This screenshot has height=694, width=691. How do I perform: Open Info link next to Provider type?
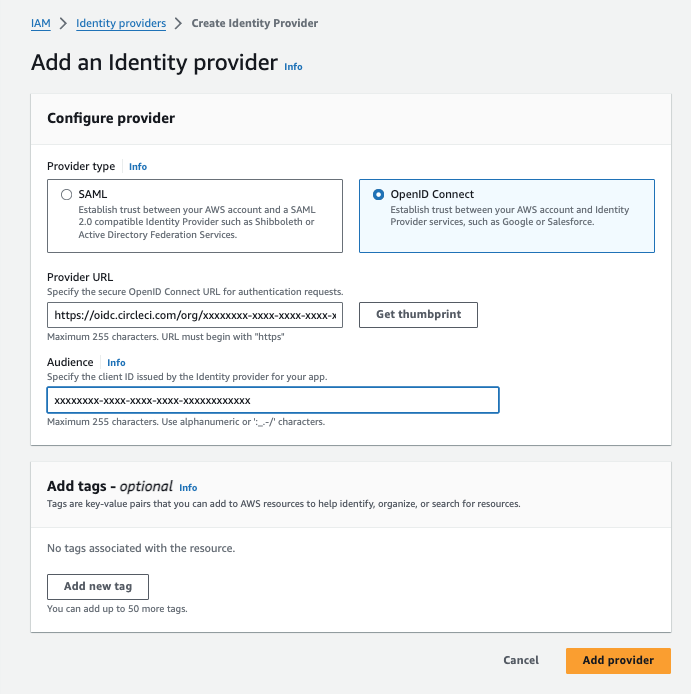138,167
